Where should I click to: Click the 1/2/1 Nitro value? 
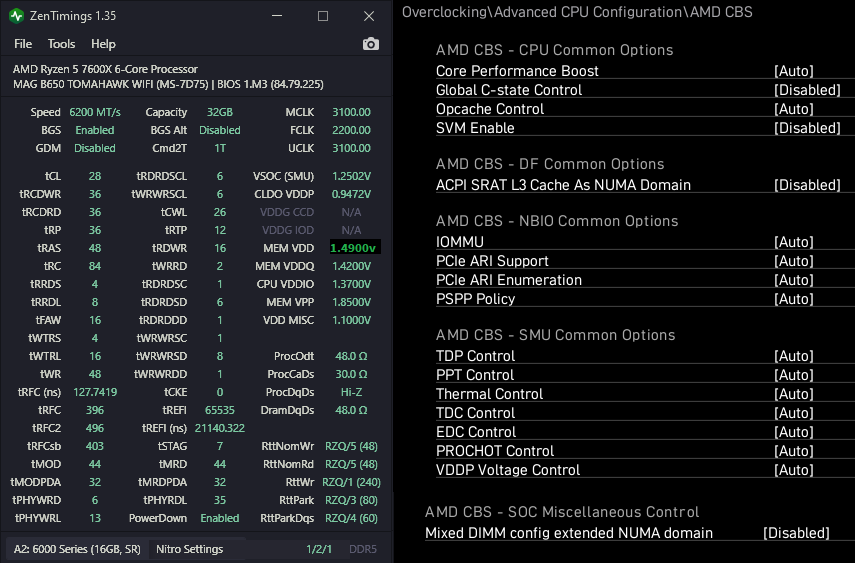[x=319, y=549]
